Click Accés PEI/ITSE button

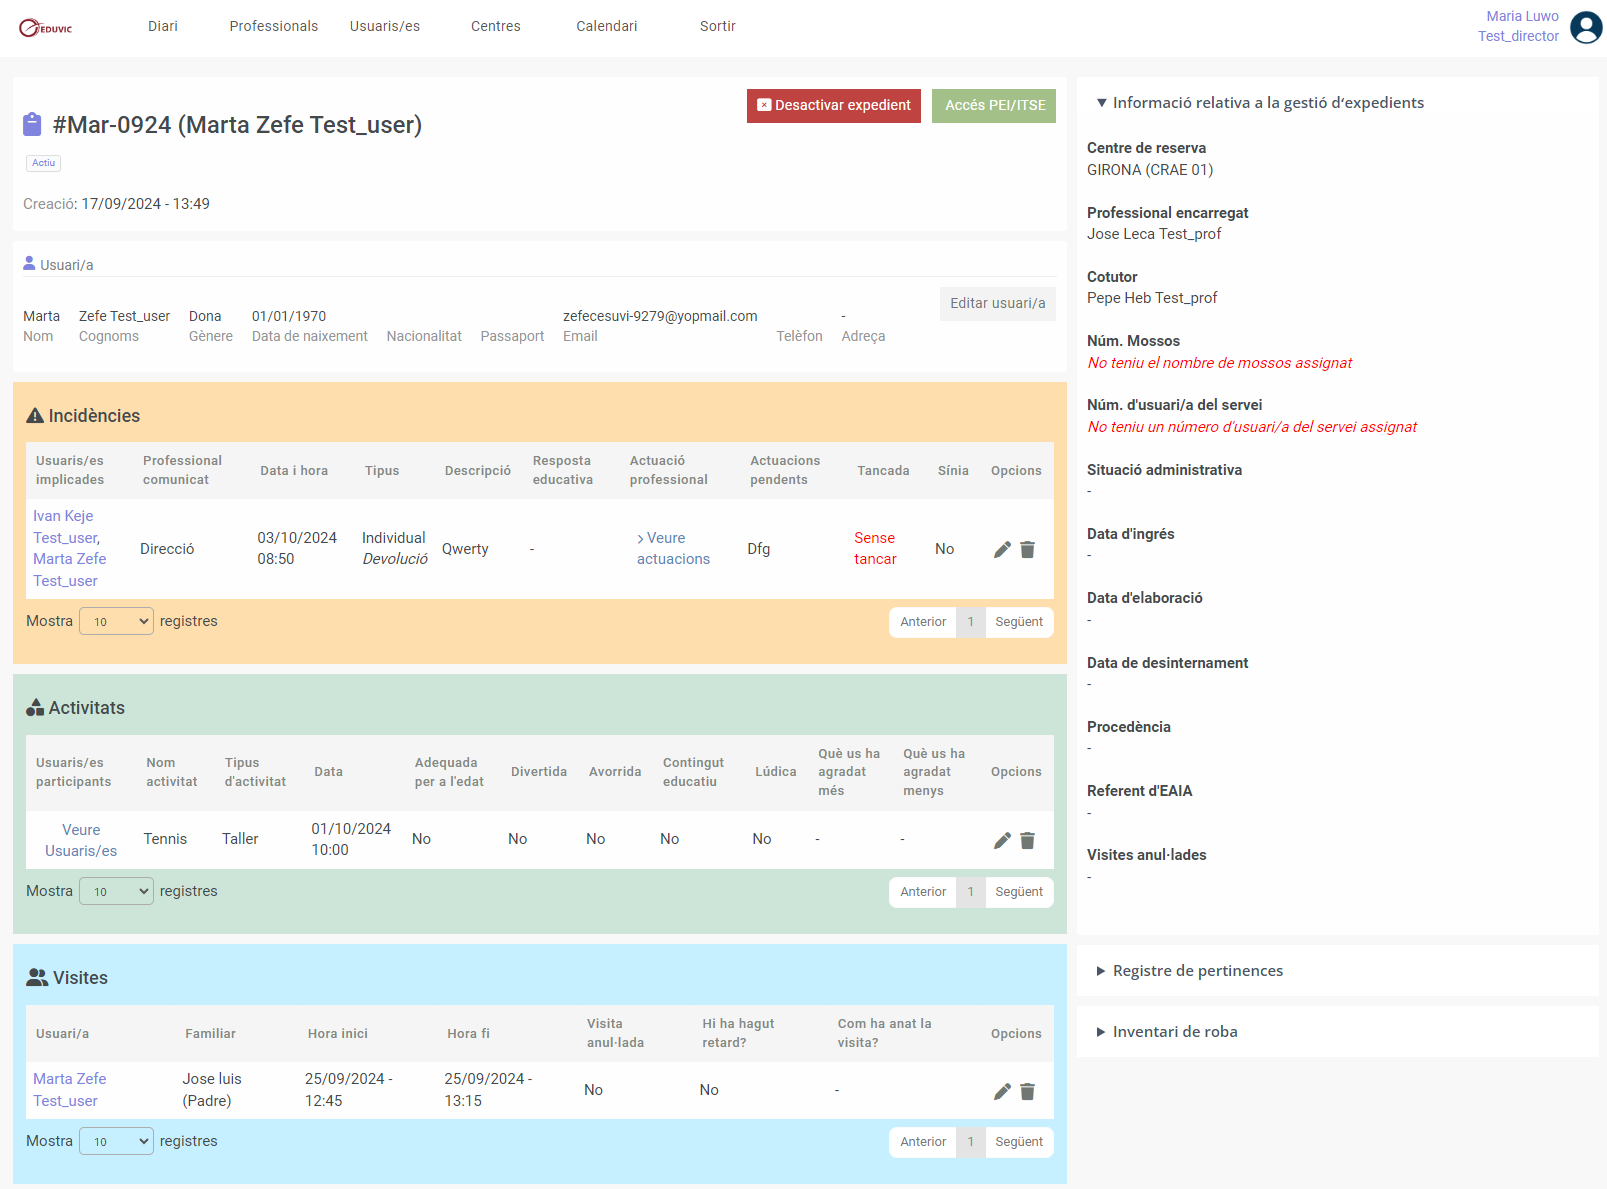[x=994, y=105]
